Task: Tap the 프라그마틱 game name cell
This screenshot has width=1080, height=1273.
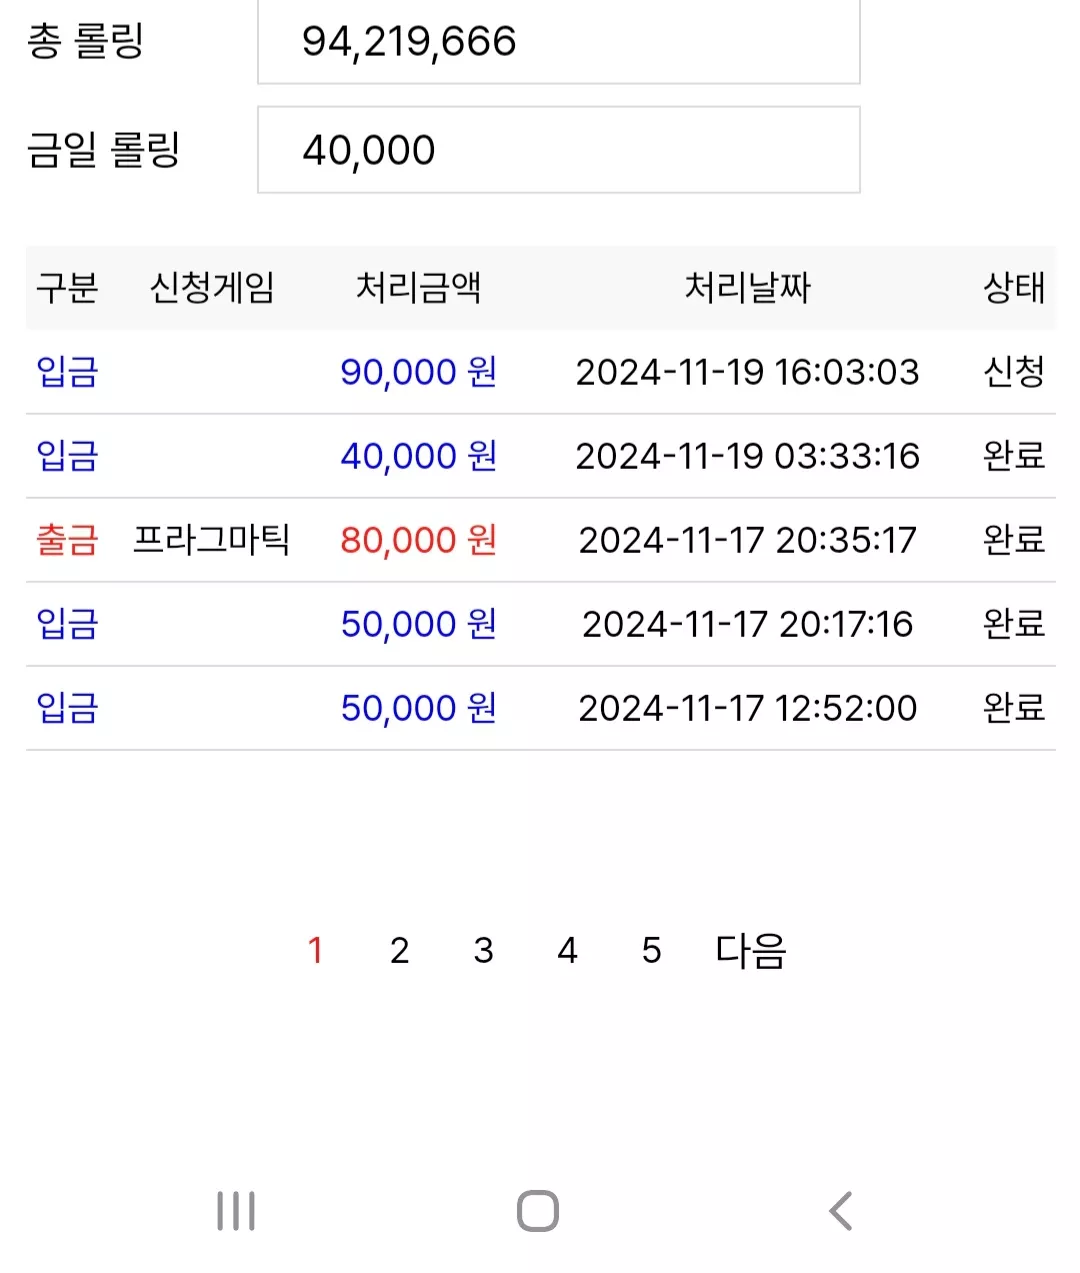Action: [212, 540]
